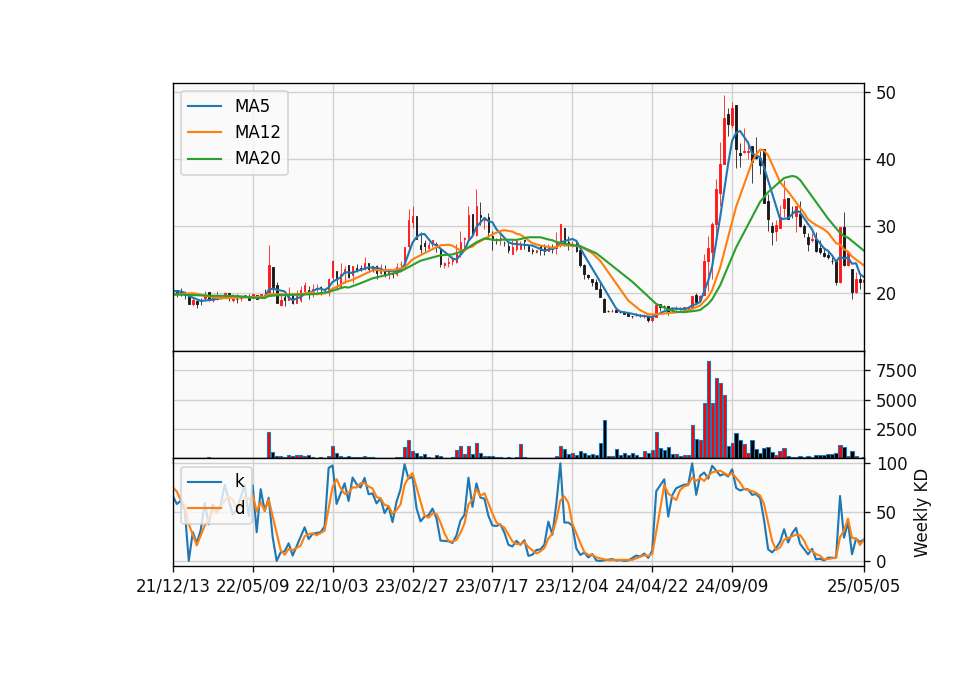The height and width of the screenshot is (690, 960).
Task: Click the 24/09/09 date axis label
Action: point(731,586)
